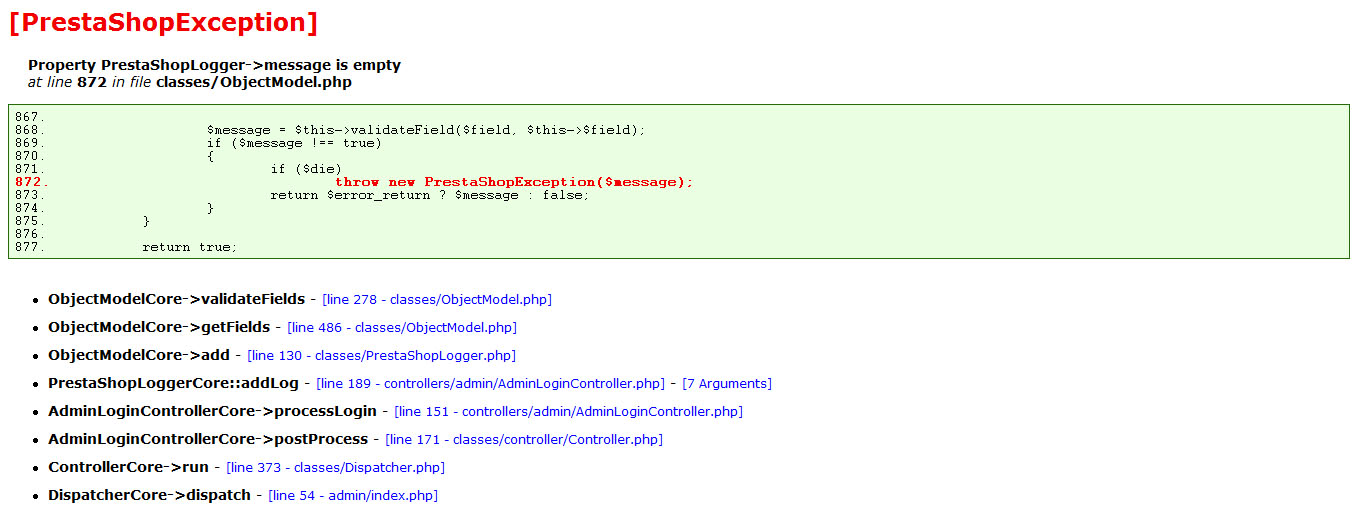
Task: Click code line 'return $error_return ? $message : false;'
Action: click(x=430, y=195)
